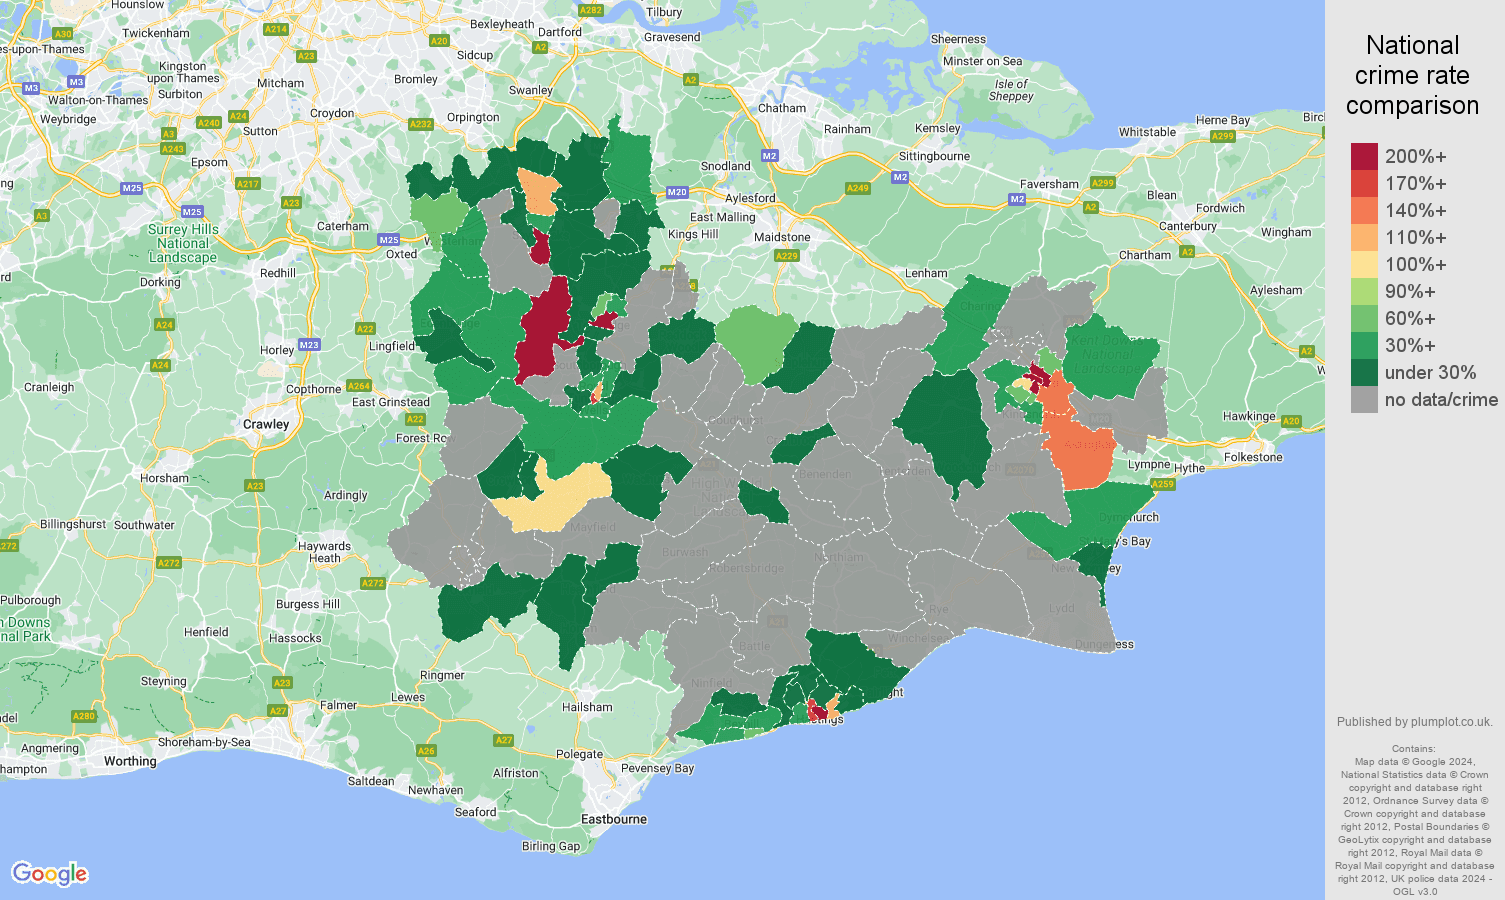Click the A249 road shield near Sittingbourne
Image resolution: width=1505 pixels, height=900 pixels.
point(858,188)
